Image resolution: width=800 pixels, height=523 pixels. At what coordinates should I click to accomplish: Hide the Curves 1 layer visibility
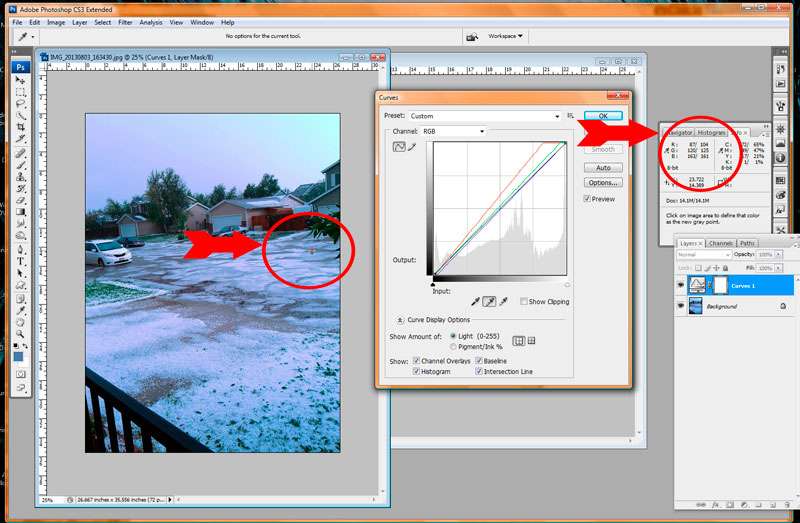coord(681,286)
